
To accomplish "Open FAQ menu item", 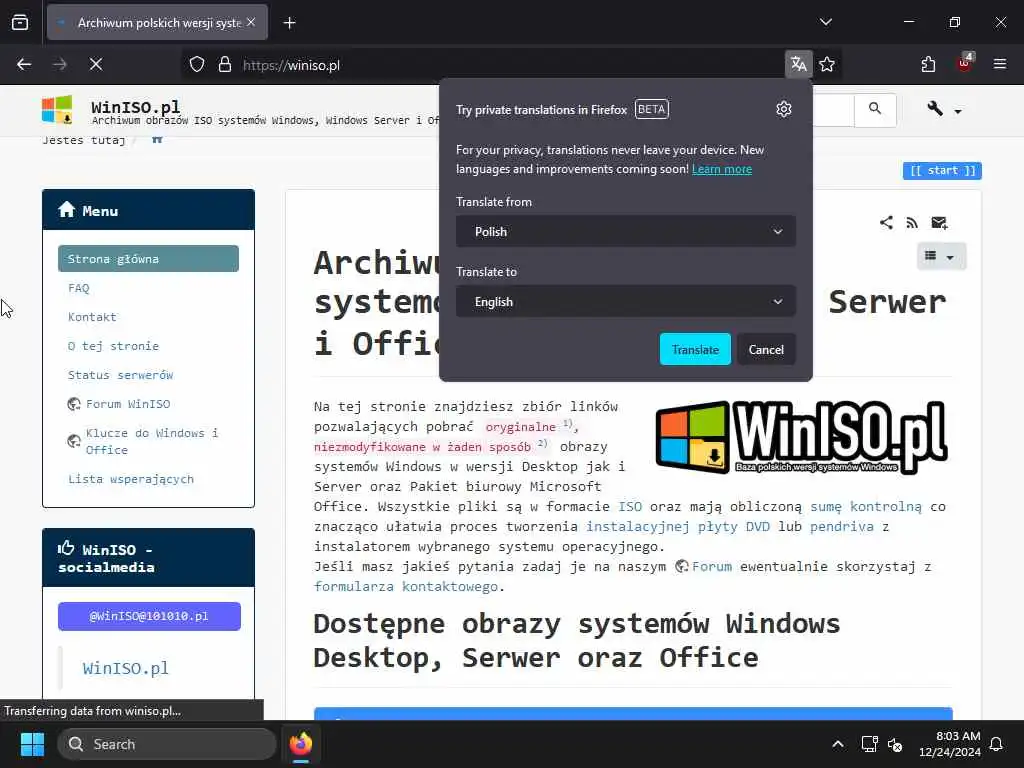I will tap(78, 288).
